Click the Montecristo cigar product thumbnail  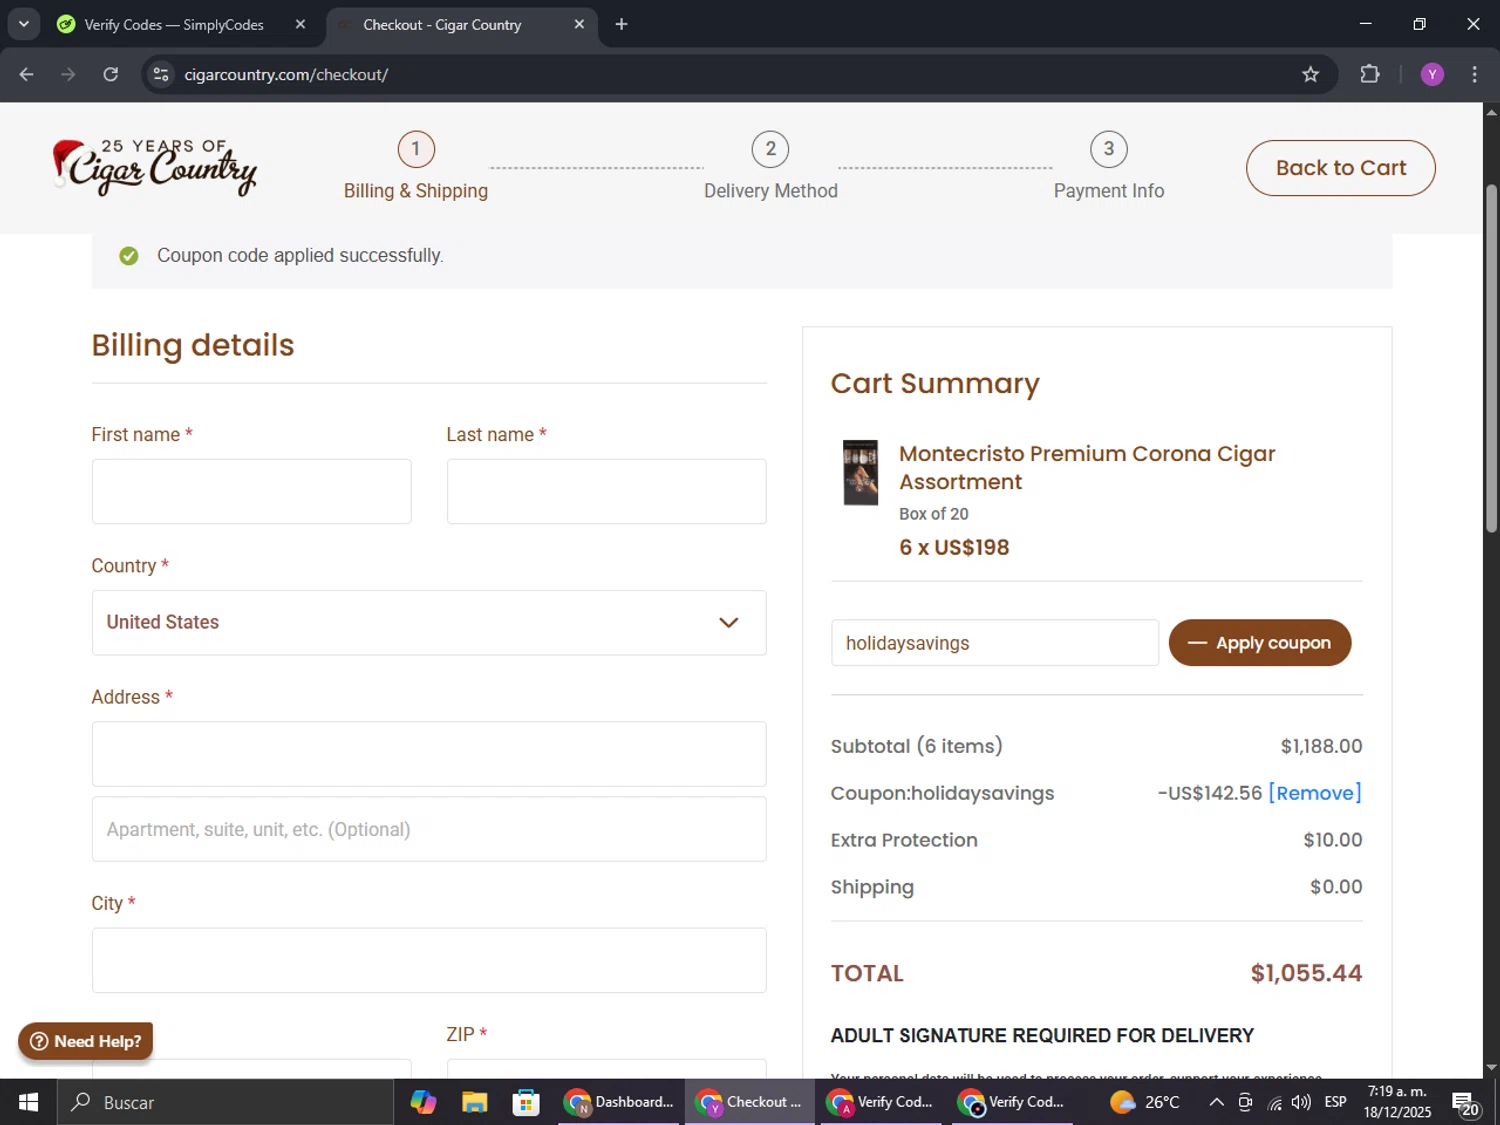pyautogui.click(x=860, y=472)
